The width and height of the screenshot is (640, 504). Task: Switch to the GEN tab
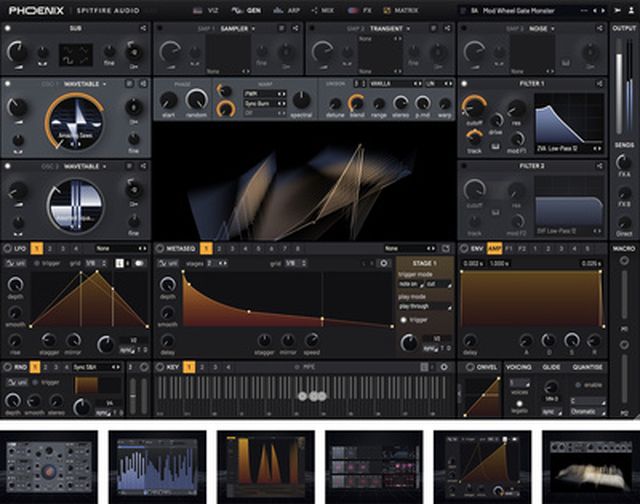click(247, 11)
